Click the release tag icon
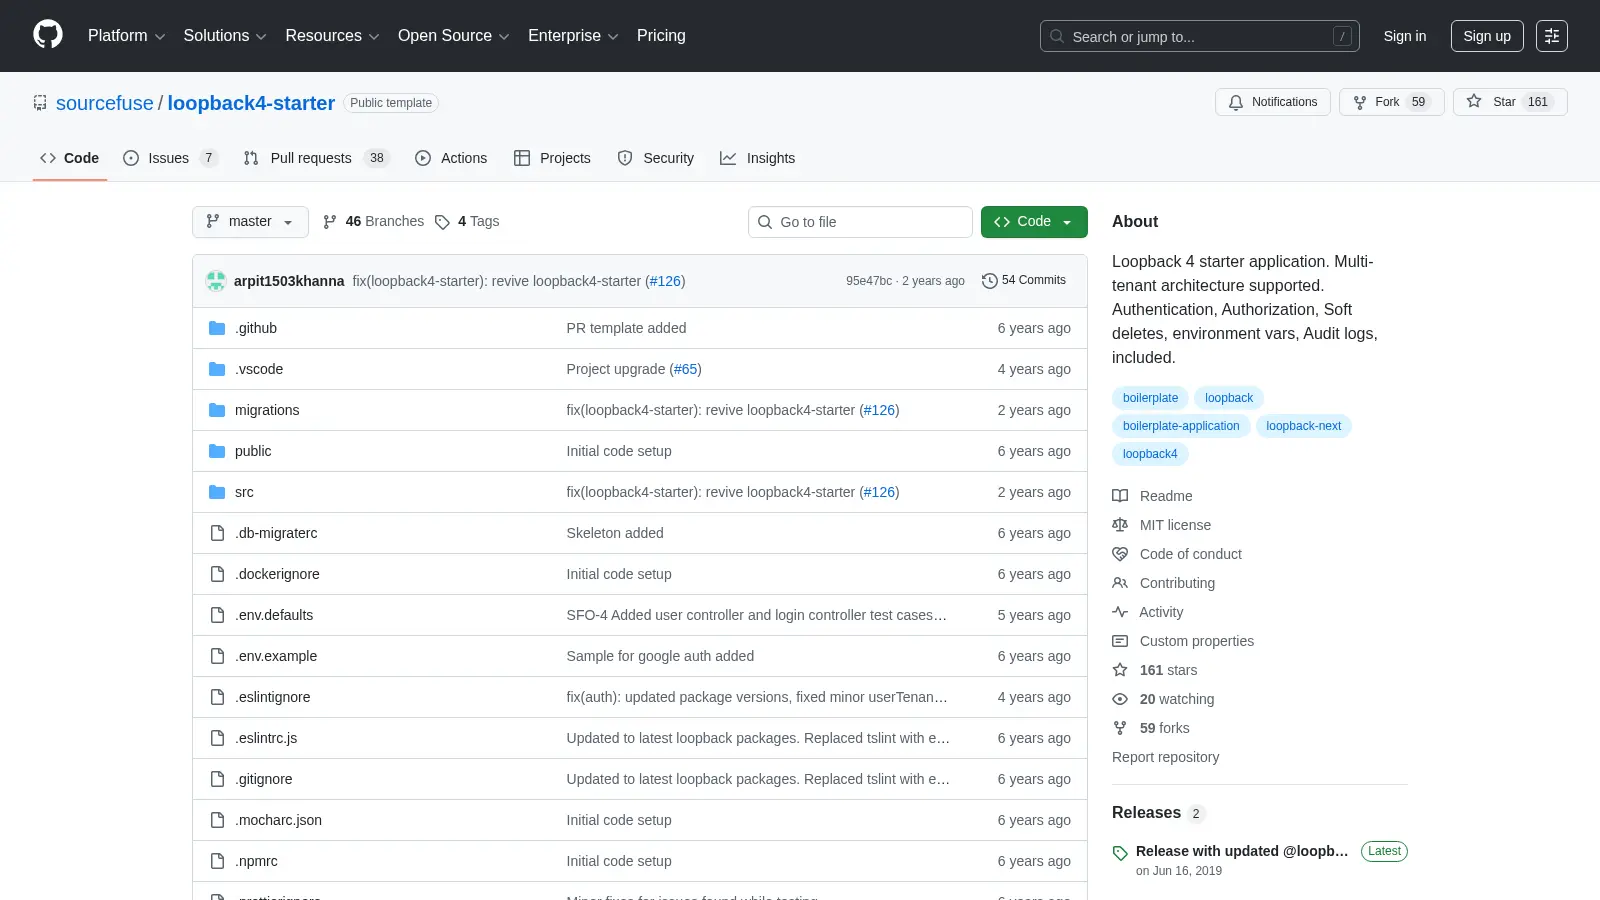This screenshot has width=1600, height=900. [x=1120, y=853]
